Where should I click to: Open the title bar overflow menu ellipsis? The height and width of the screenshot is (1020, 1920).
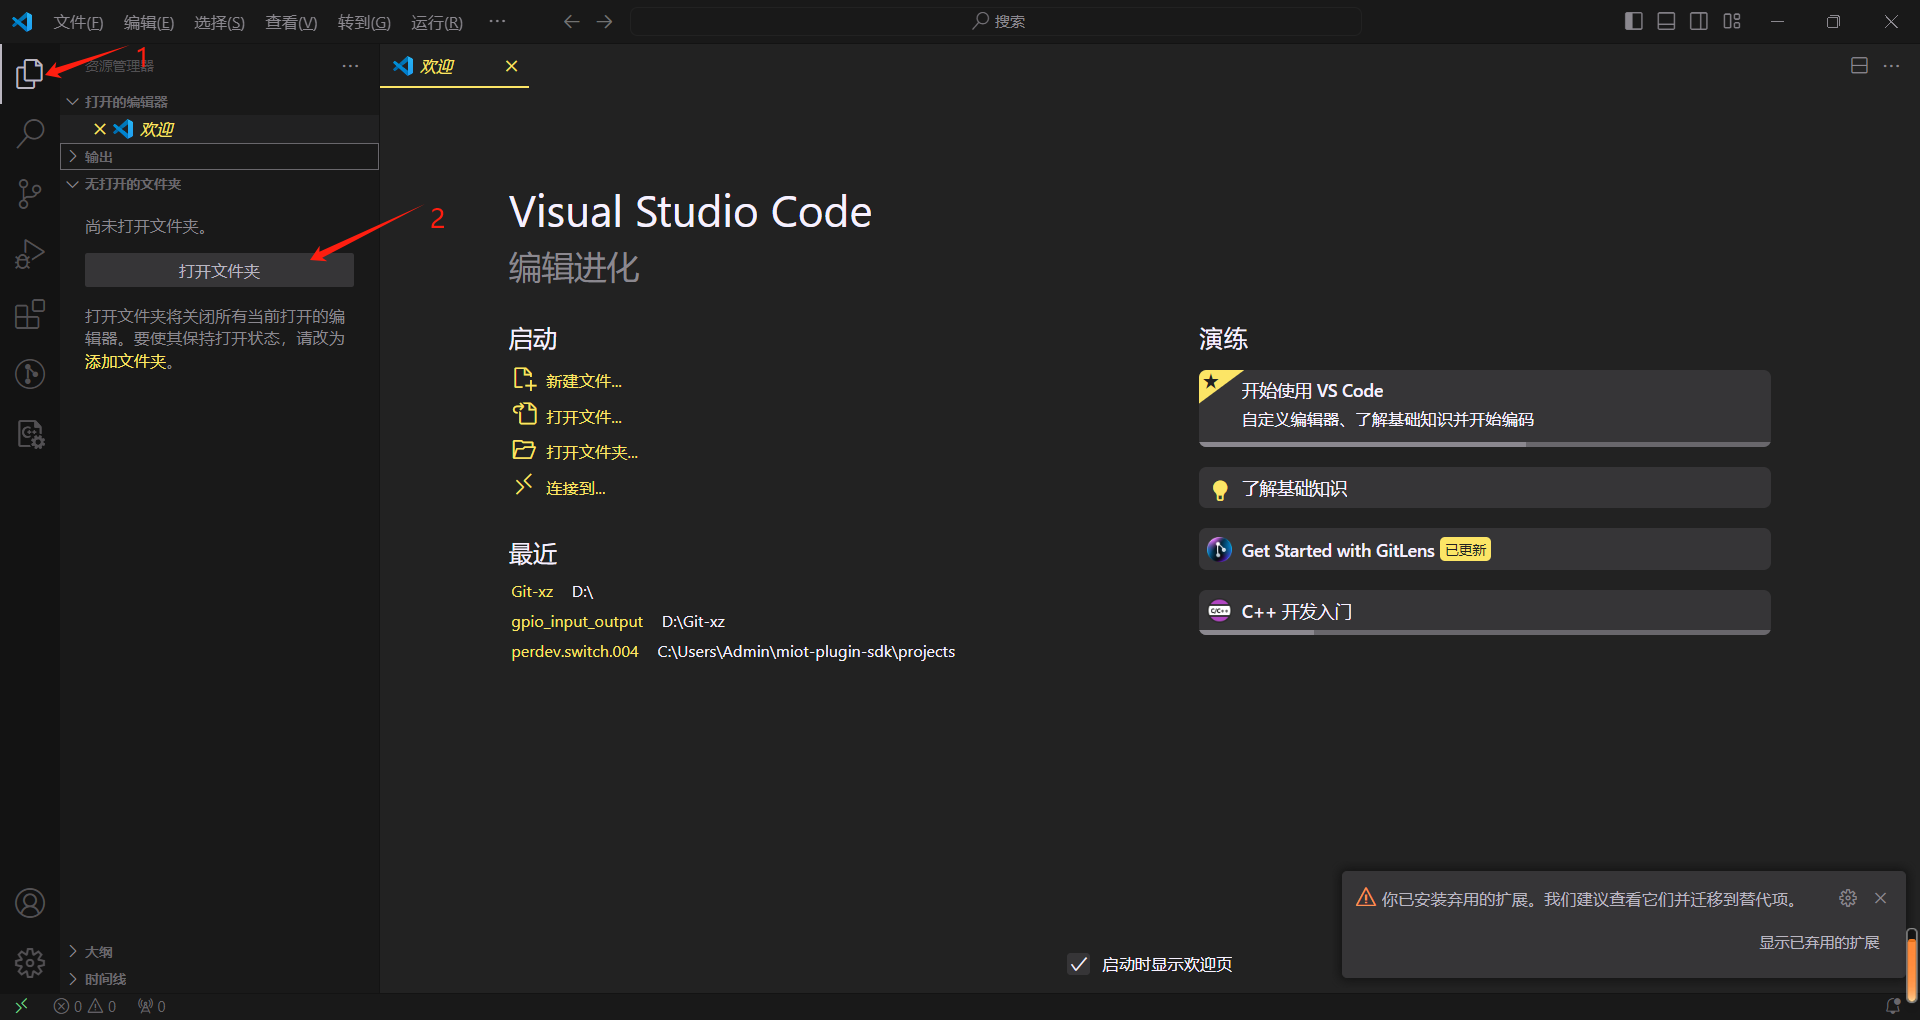coord(497,21)
